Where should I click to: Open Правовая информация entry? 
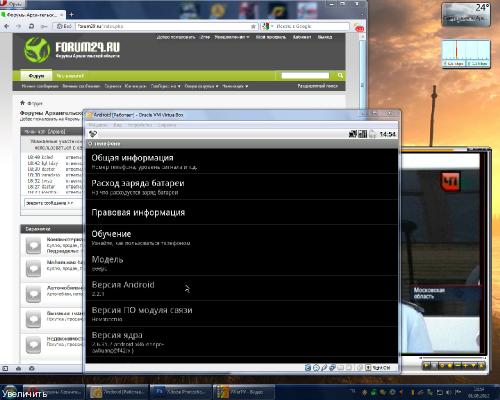pos(242,212)
